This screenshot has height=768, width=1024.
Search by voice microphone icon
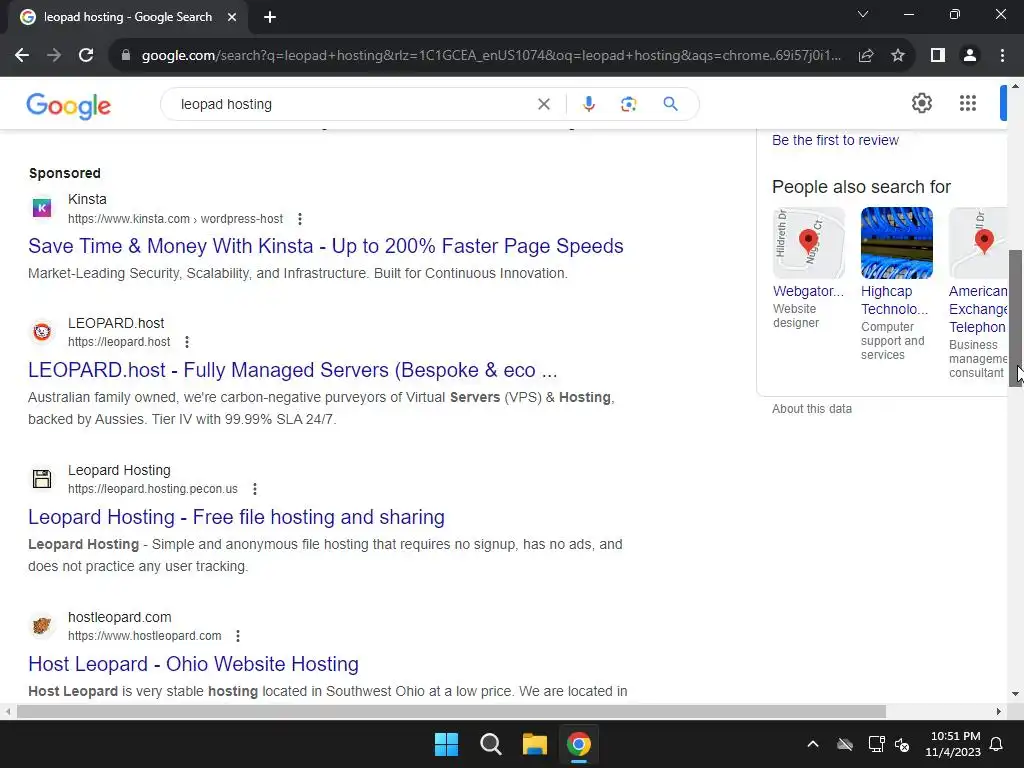point(588,104)
